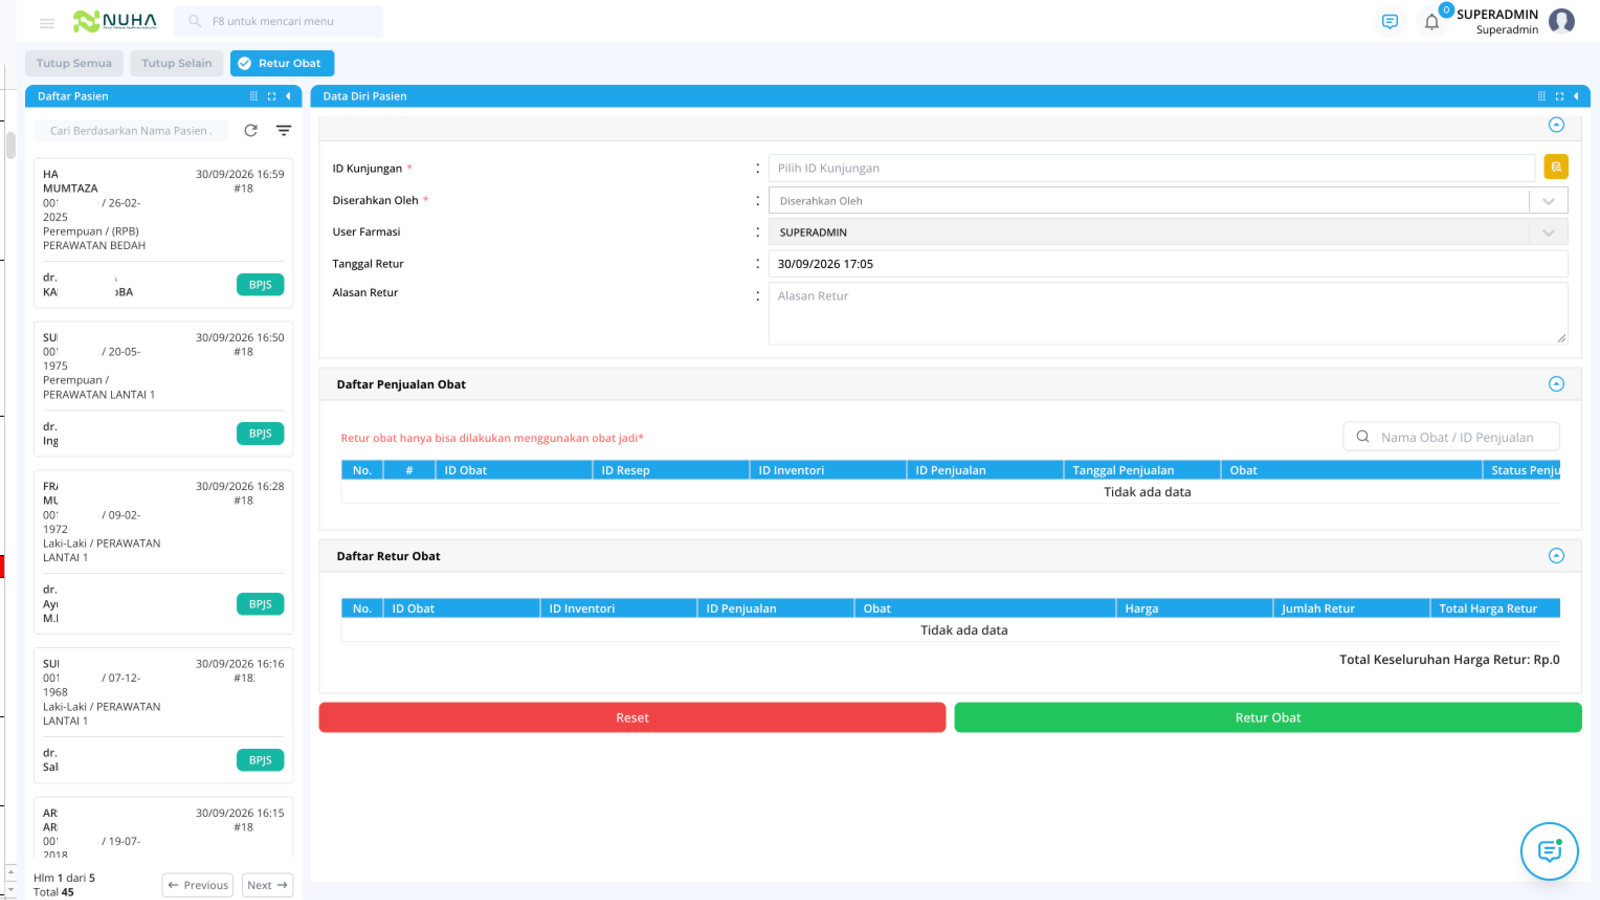Go to the Next patient page
The image size is (1600, 900).
(267, 885)
